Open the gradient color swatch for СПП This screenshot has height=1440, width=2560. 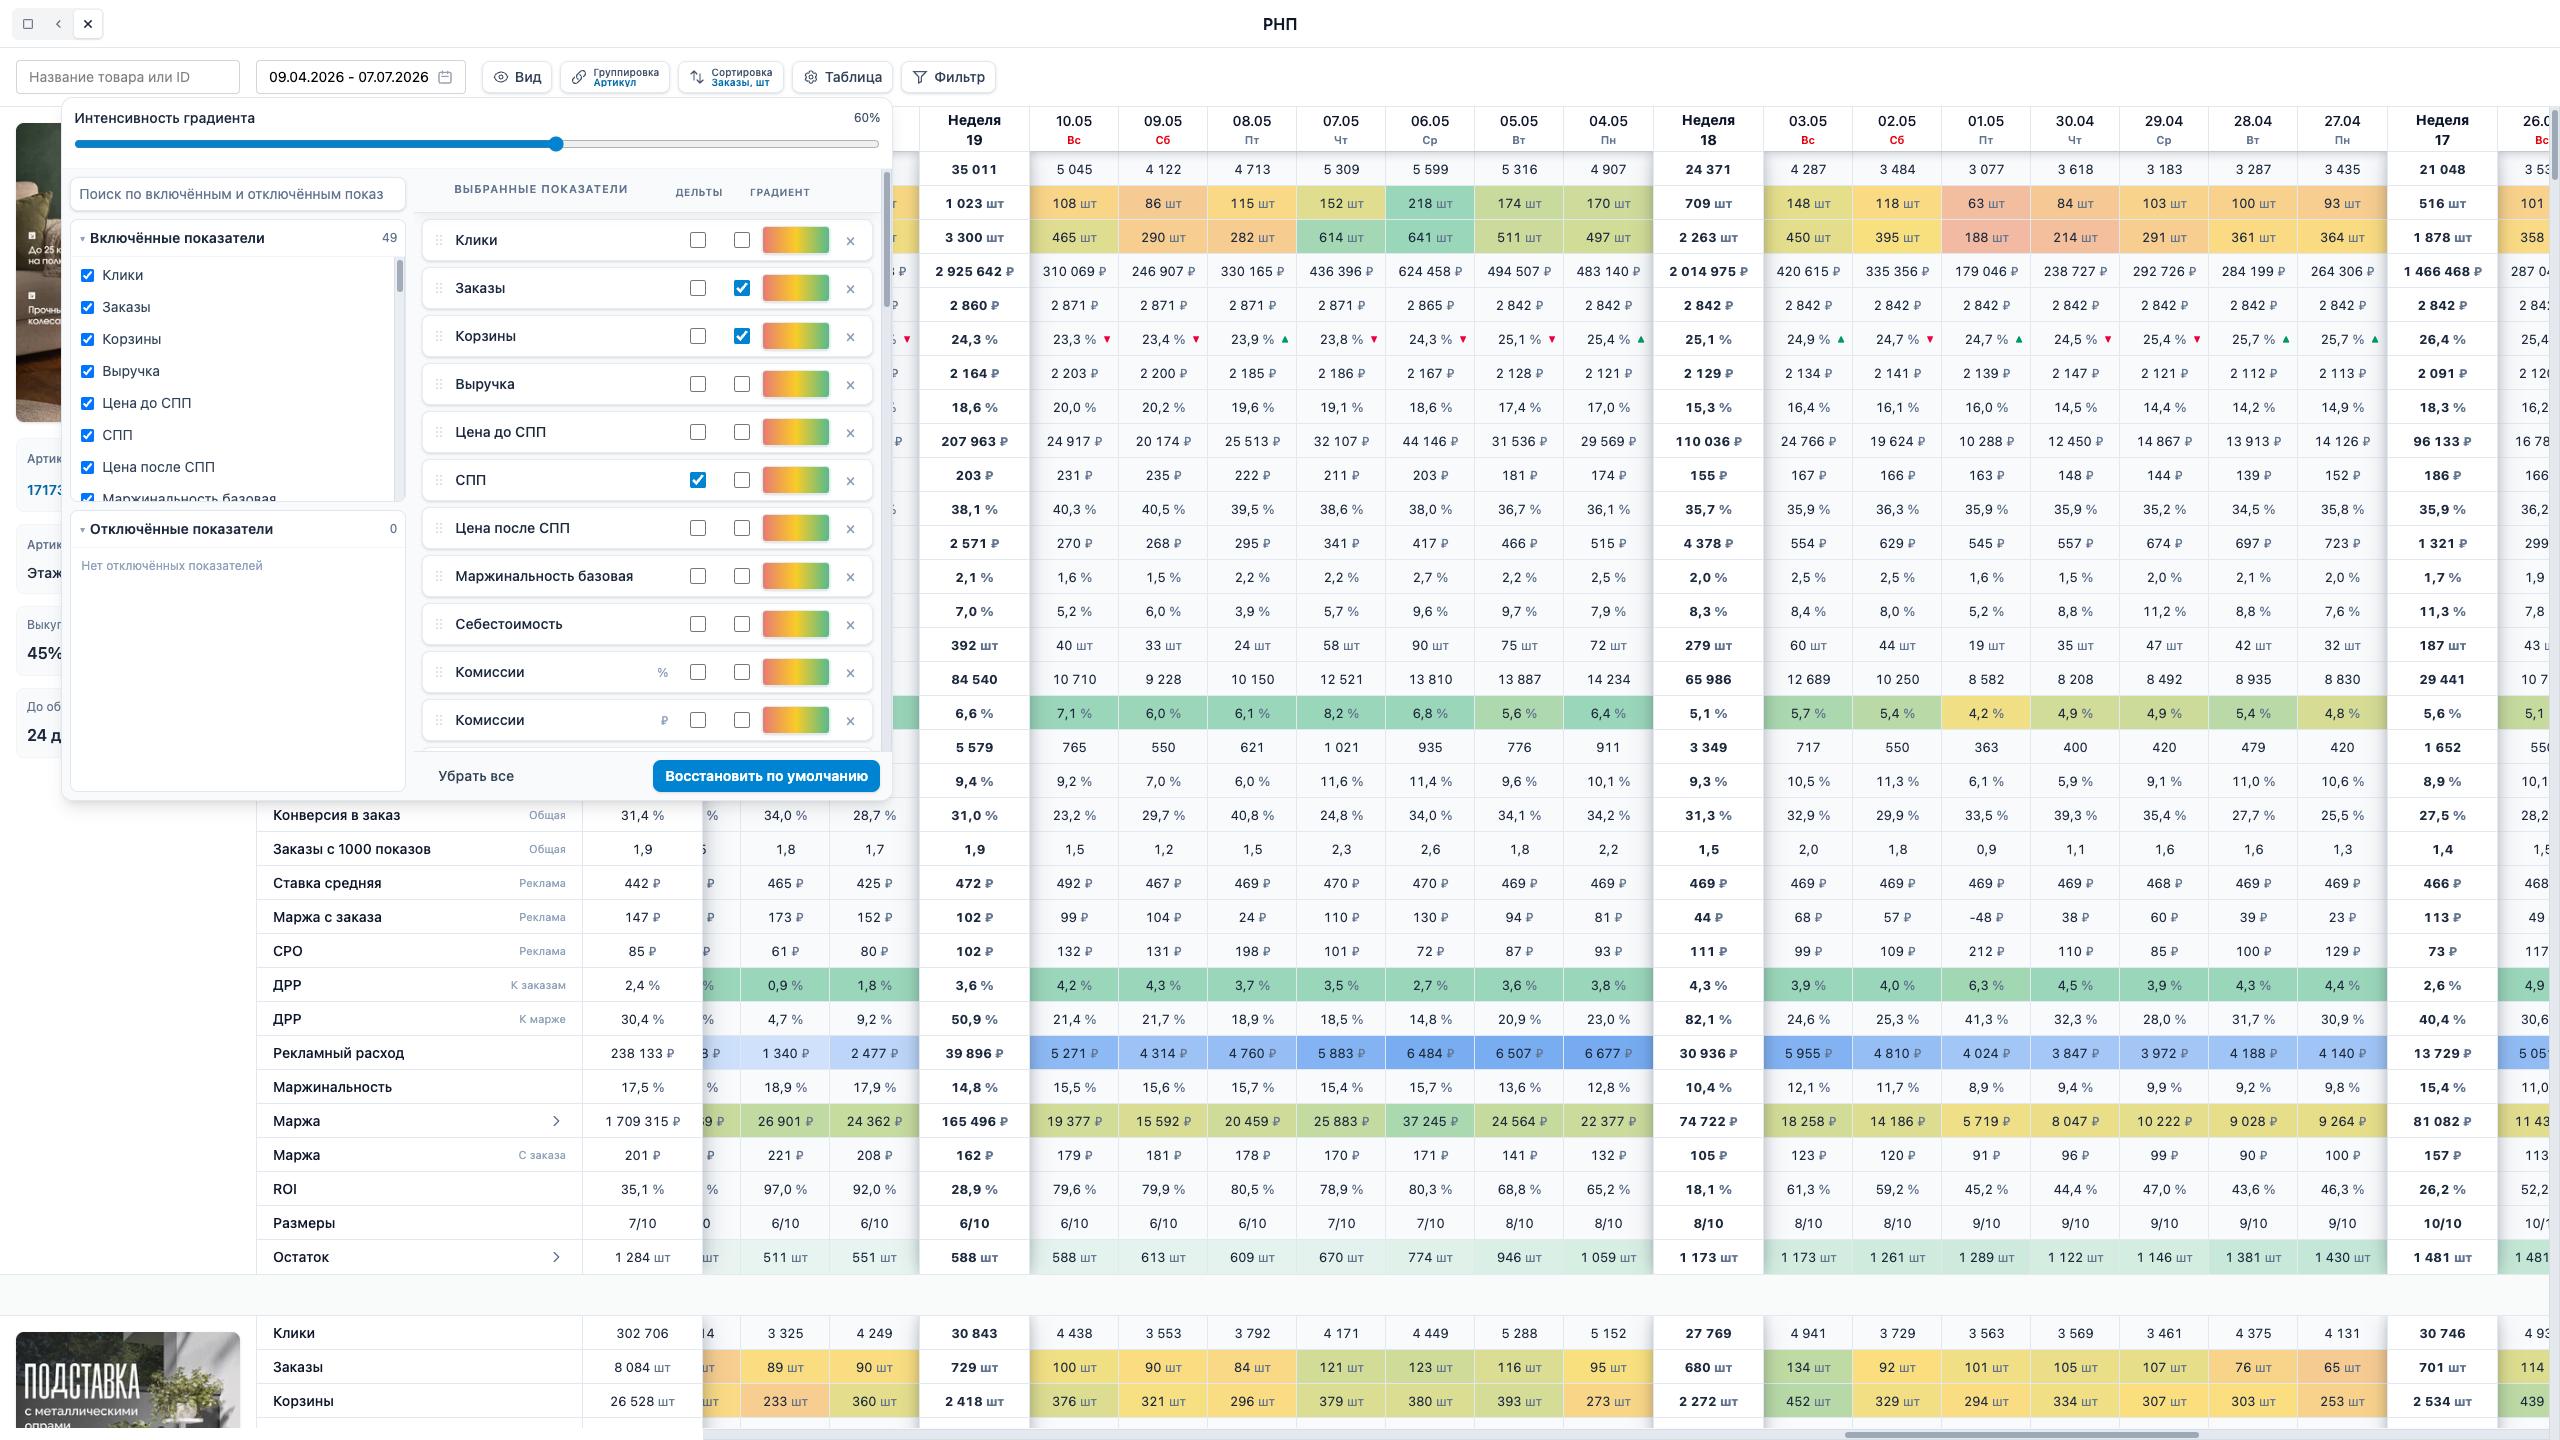click(x=796, y=480)
